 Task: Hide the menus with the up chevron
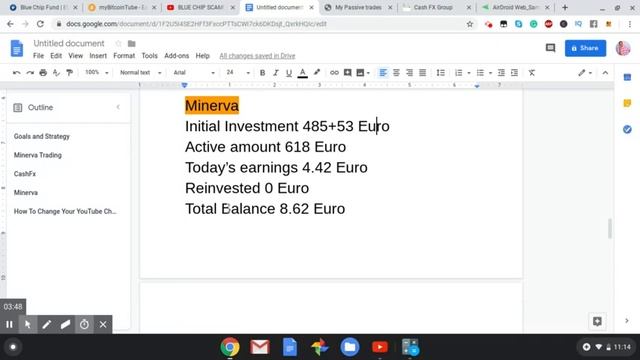click(605, 73)
